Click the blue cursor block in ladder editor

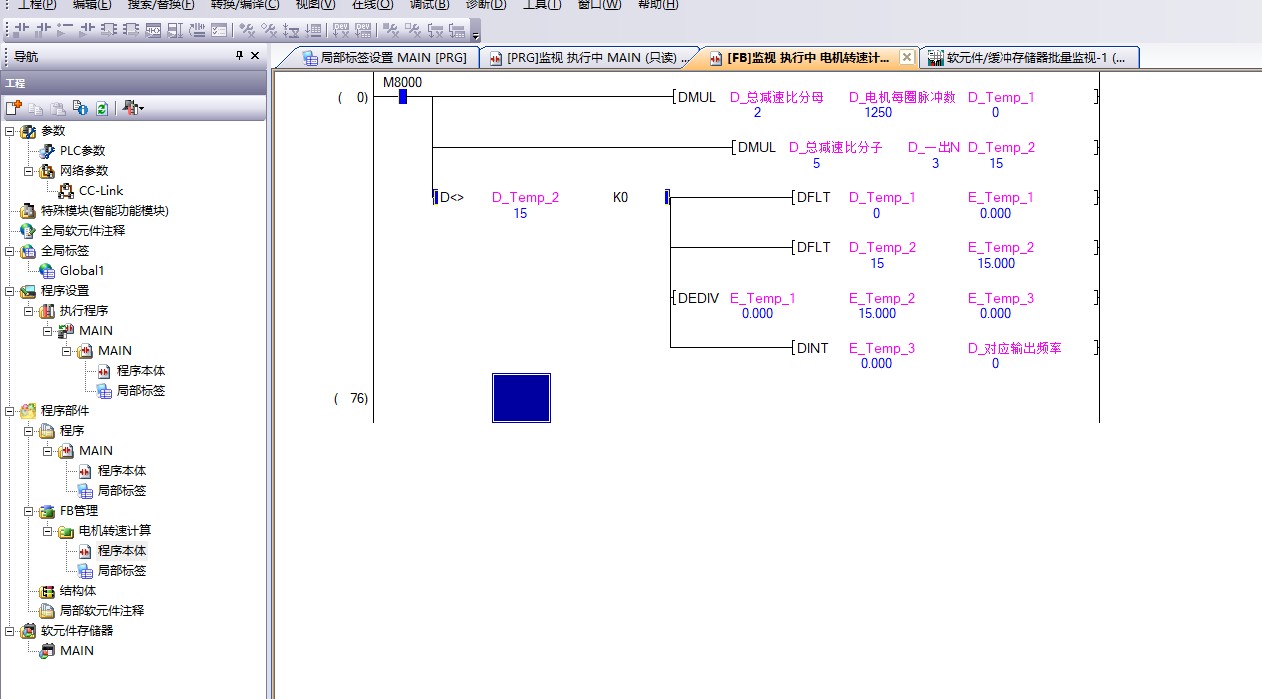521,398
